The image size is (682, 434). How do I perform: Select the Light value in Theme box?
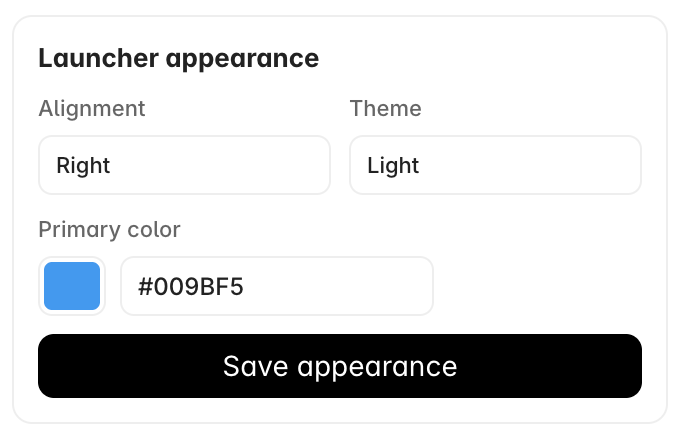pos(393,165)
